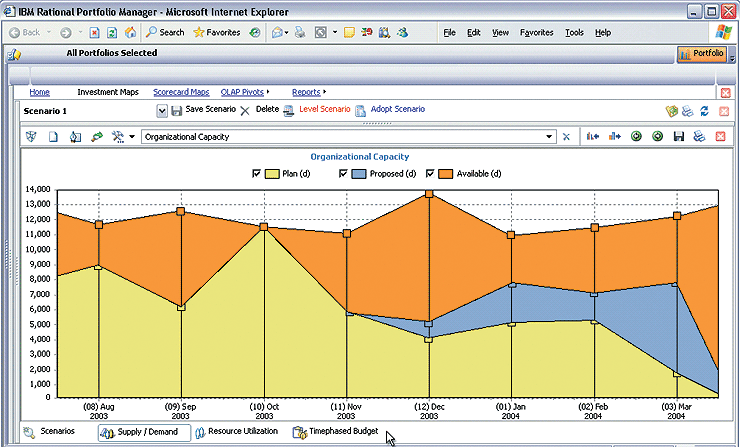This screenshot has height=447, width=740.
Task: Click Delete scenario
Action: coord(260,110)
